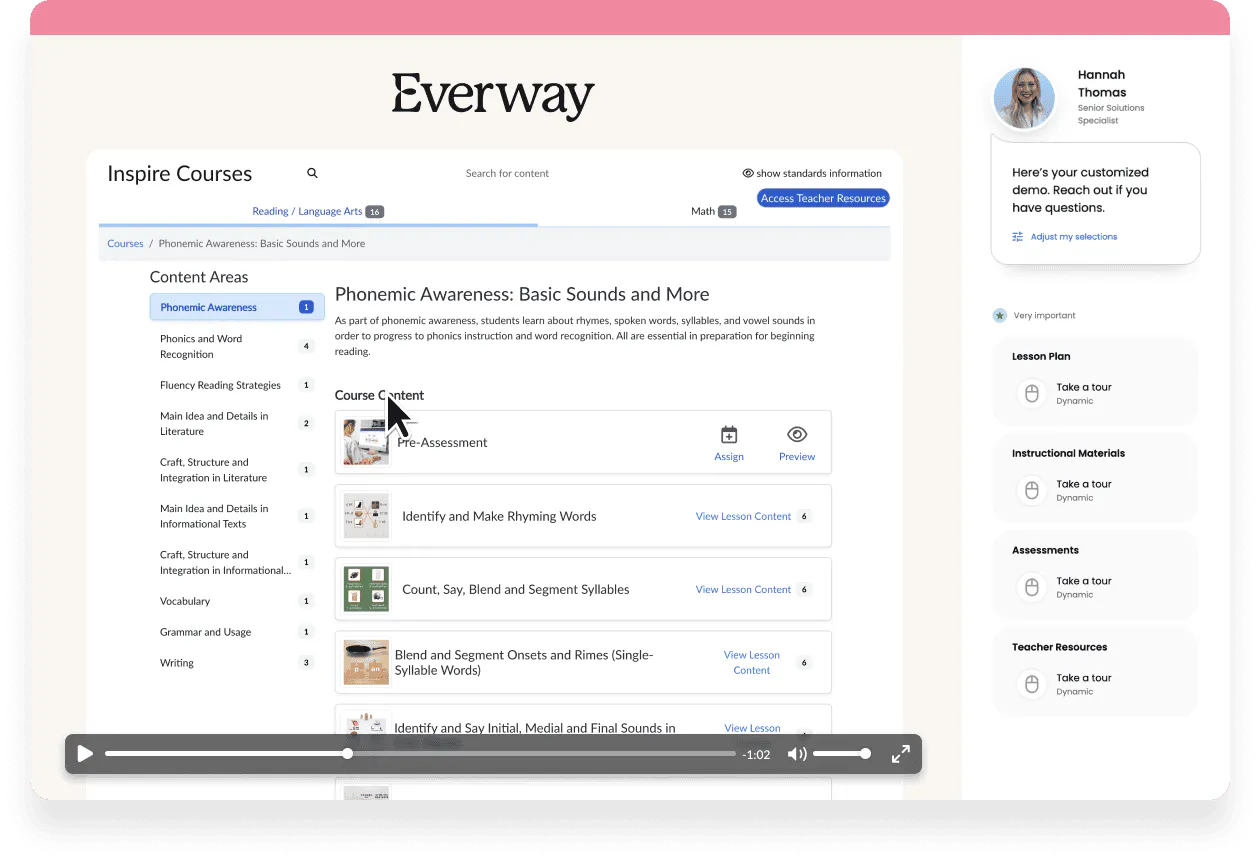This screenshot has width=1260, height=860.
Task: Open Blend and Segment Onsets thumbnail
Action: pos(366,662)
